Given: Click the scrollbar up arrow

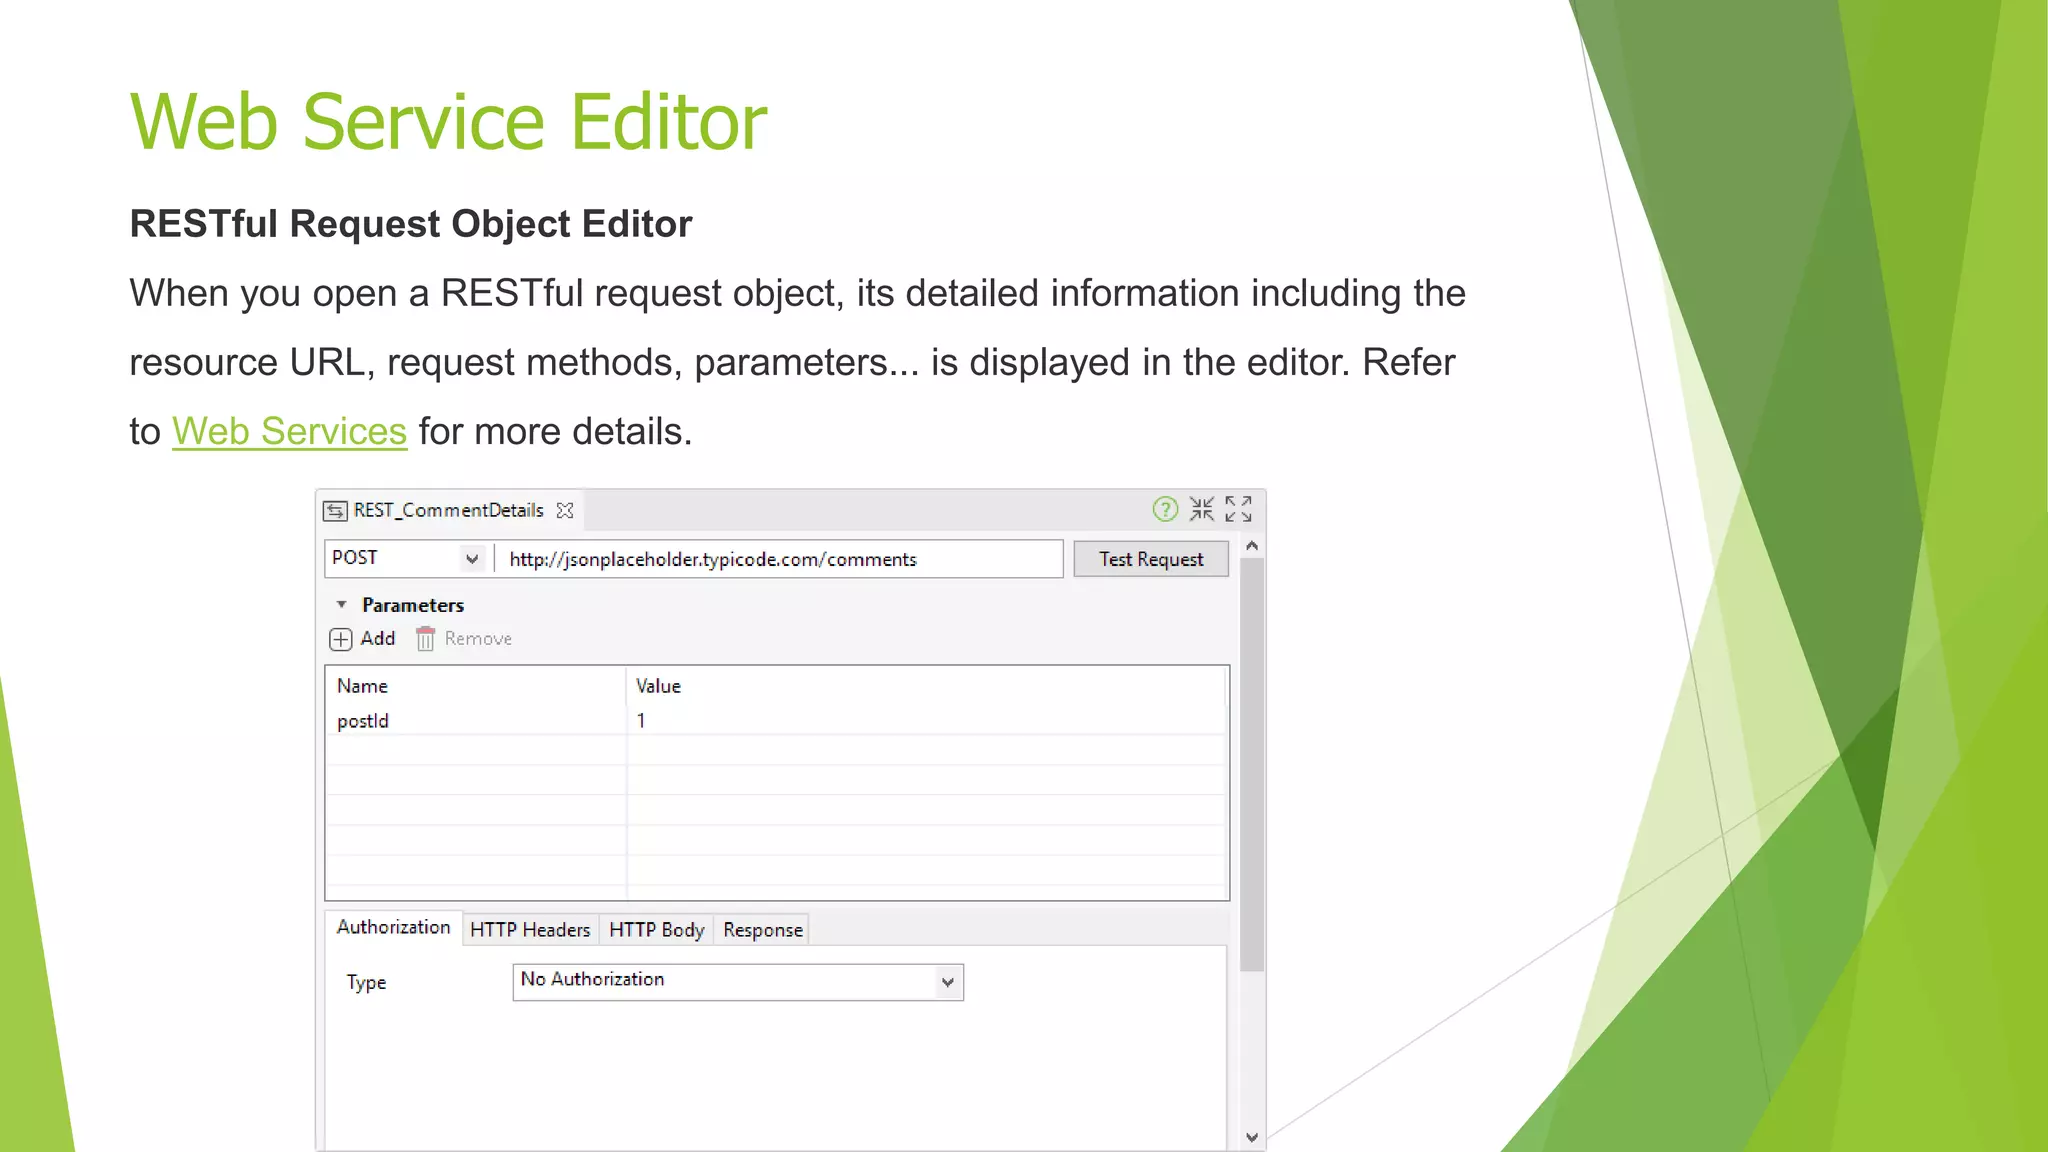Looking at the screenshot, I should (x=1252, y=546).
